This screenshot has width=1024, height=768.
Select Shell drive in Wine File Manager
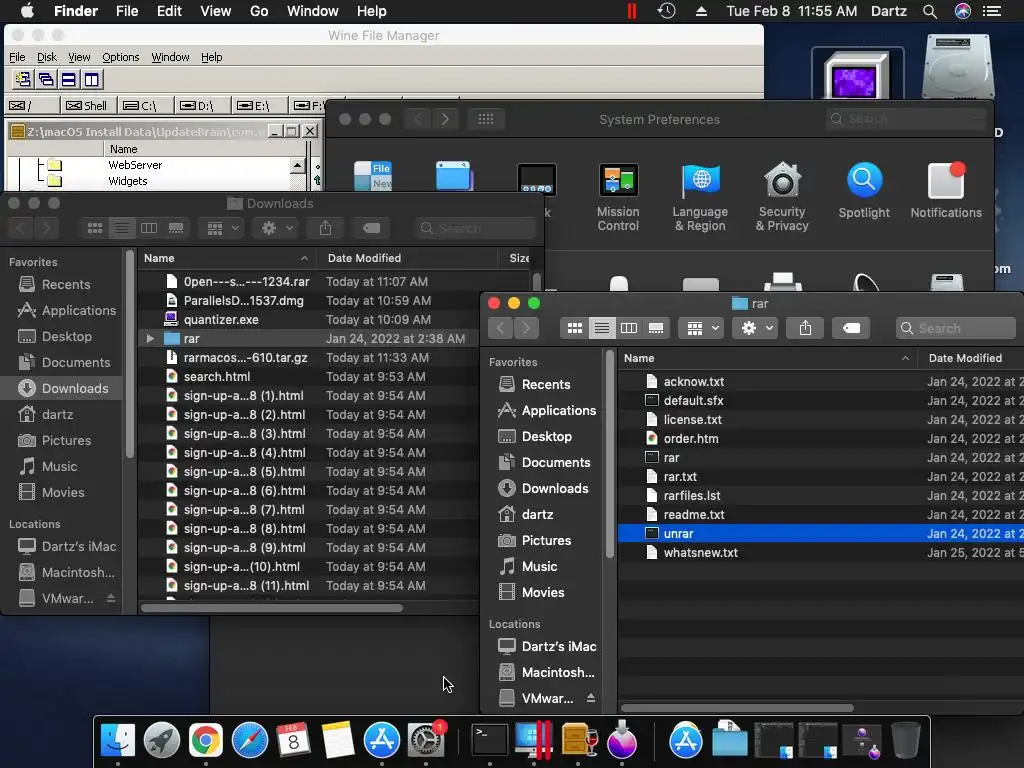pos(88,105)
